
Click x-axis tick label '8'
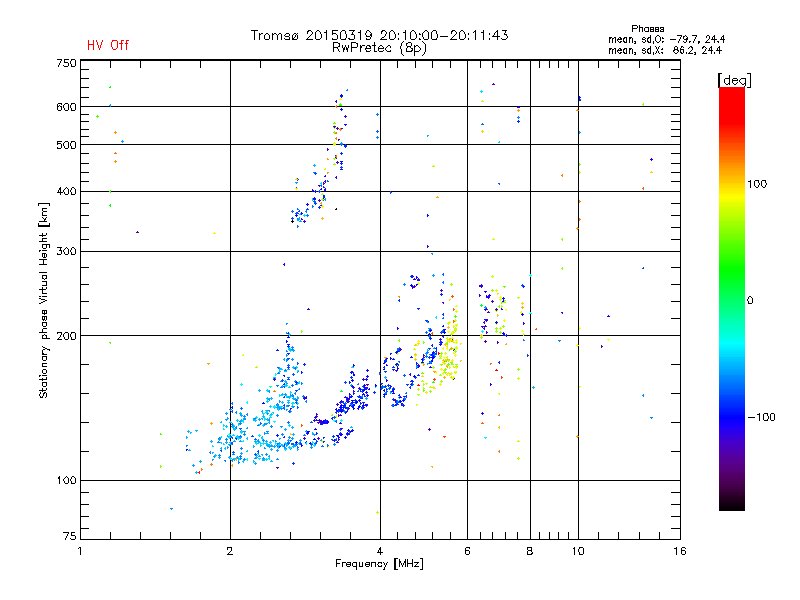(x=530, y=551)
